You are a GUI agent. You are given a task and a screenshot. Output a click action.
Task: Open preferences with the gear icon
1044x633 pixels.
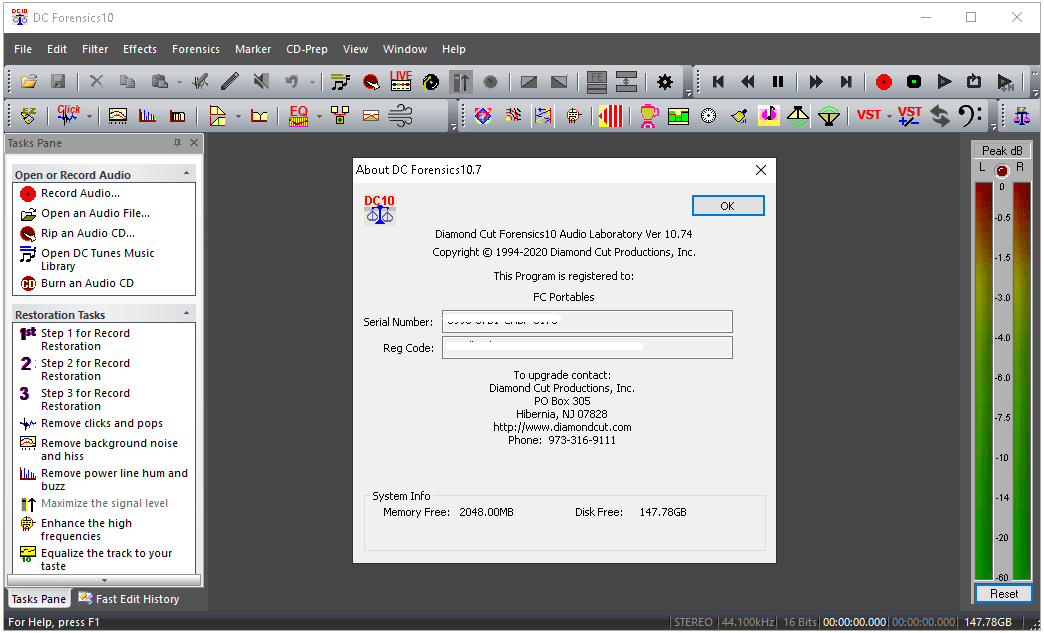click(x=664, y=82)
